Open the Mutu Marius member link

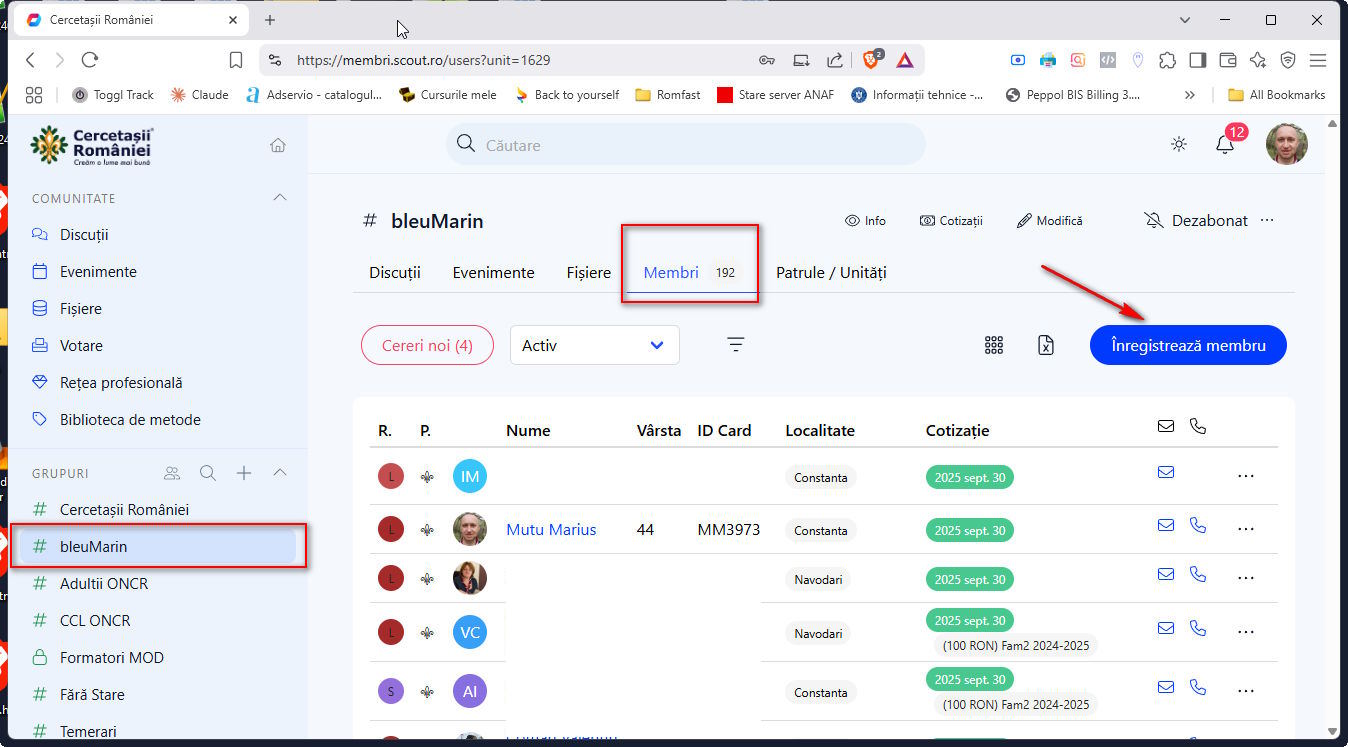click(x=551, y=530)
